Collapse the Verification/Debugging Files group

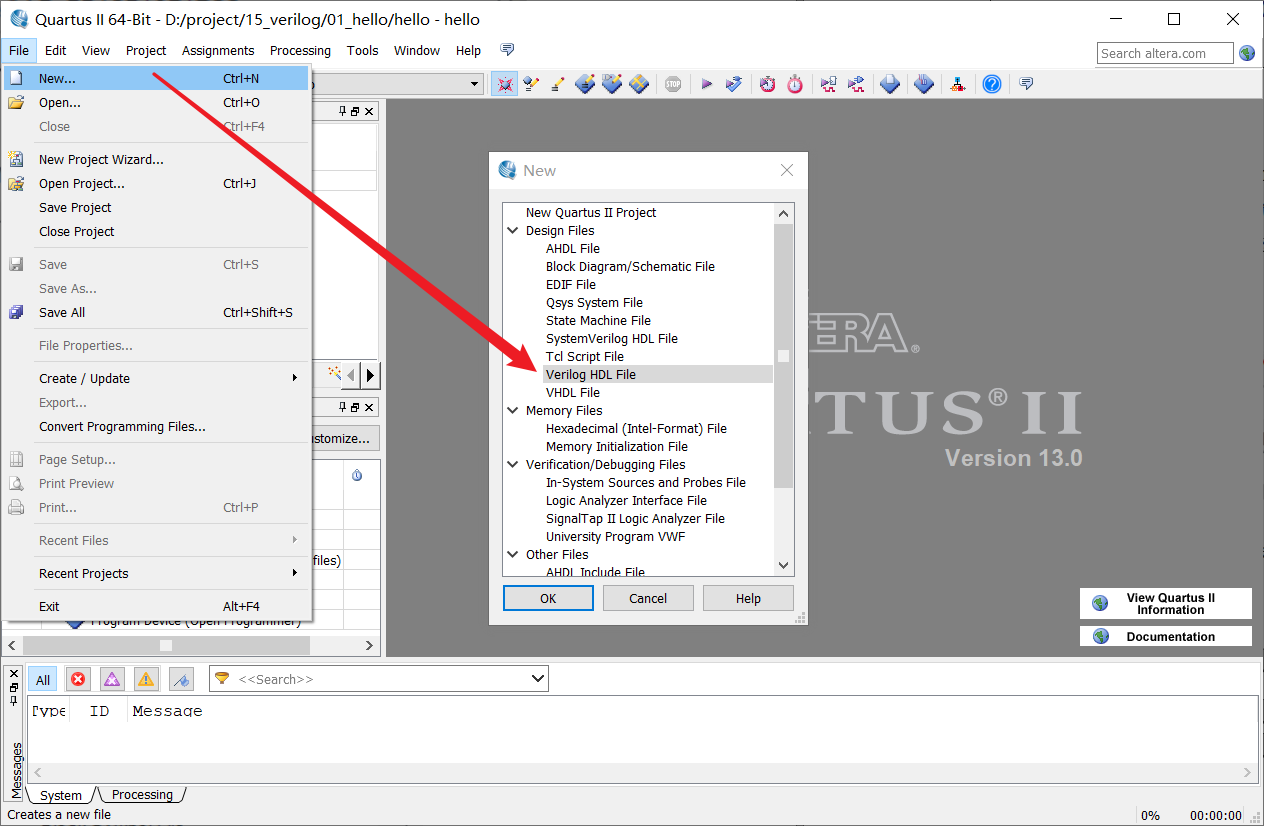point(513,464)
